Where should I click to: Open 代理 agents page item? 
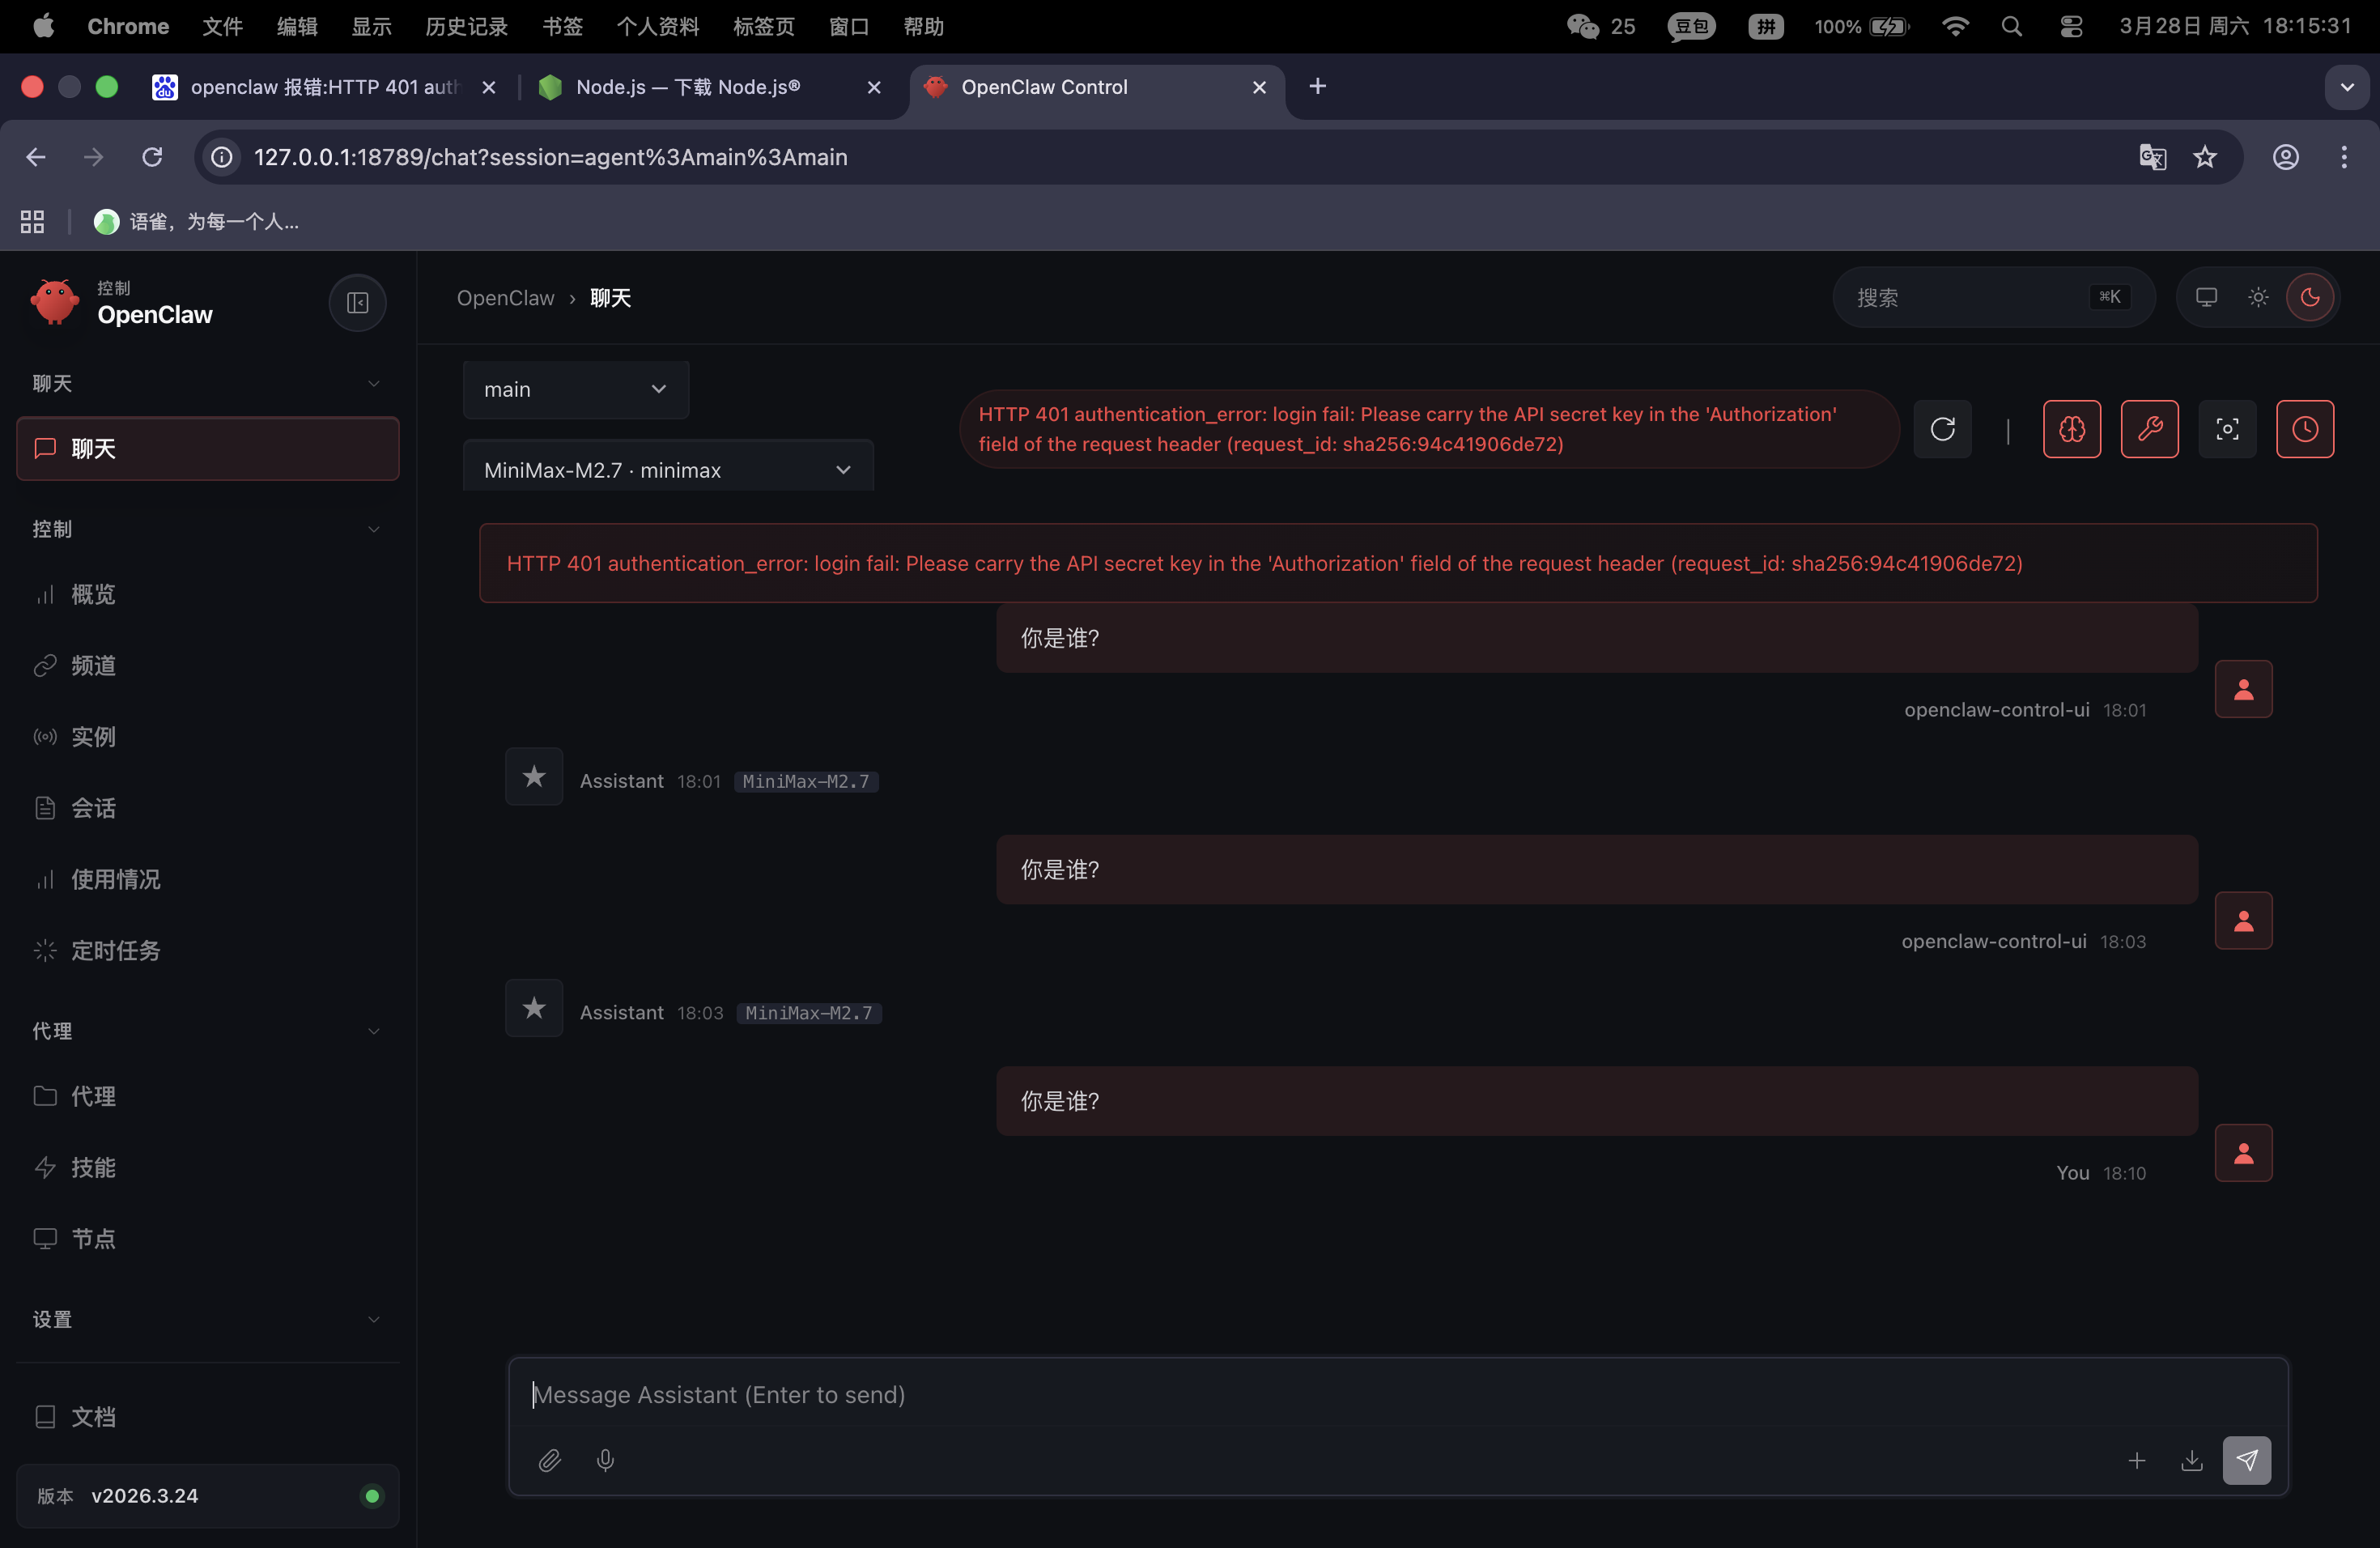tap(207, 1096)
